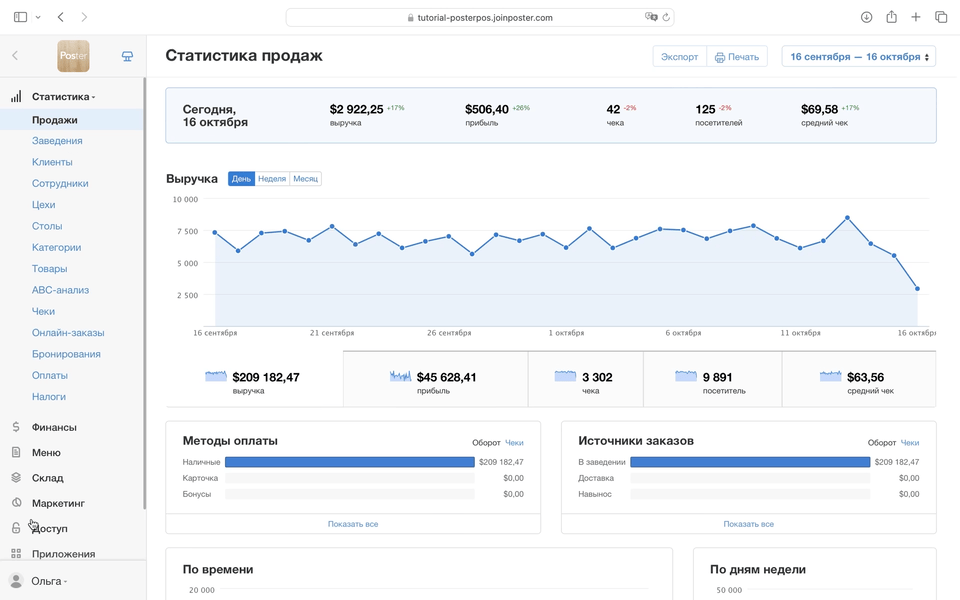Image resolution: width=960 pixels, height=600 pixels.
Task: Click Показать все under Методы оплаты
Action: [353, 524]
